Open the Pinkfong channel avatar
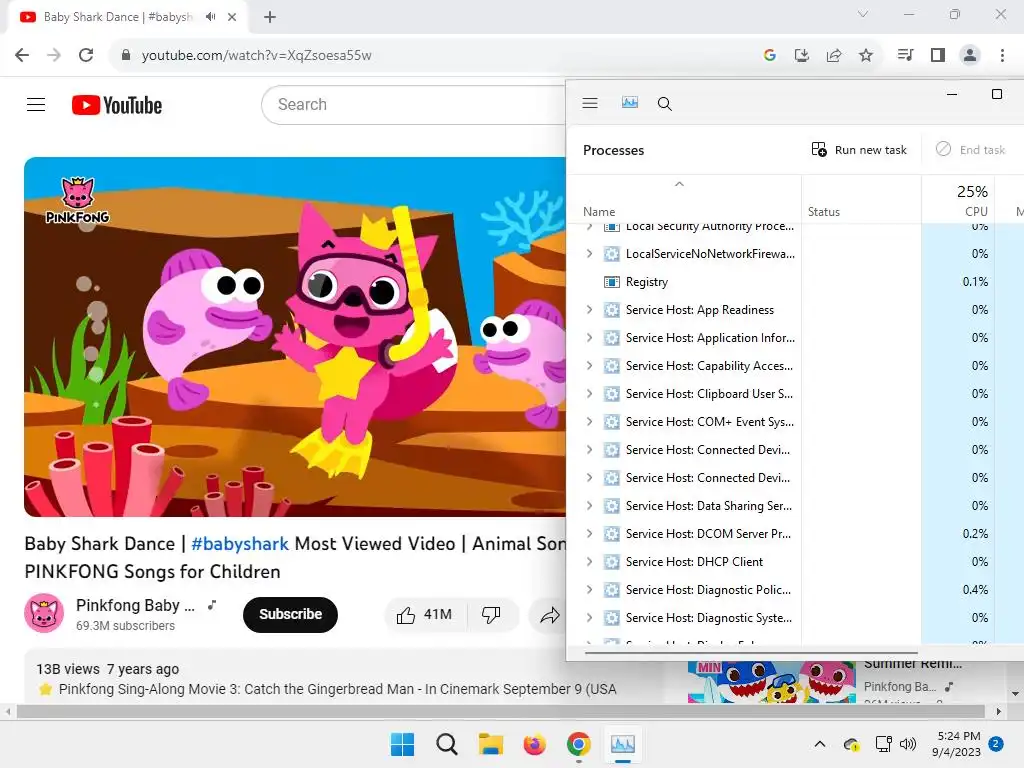 point(44,613)
